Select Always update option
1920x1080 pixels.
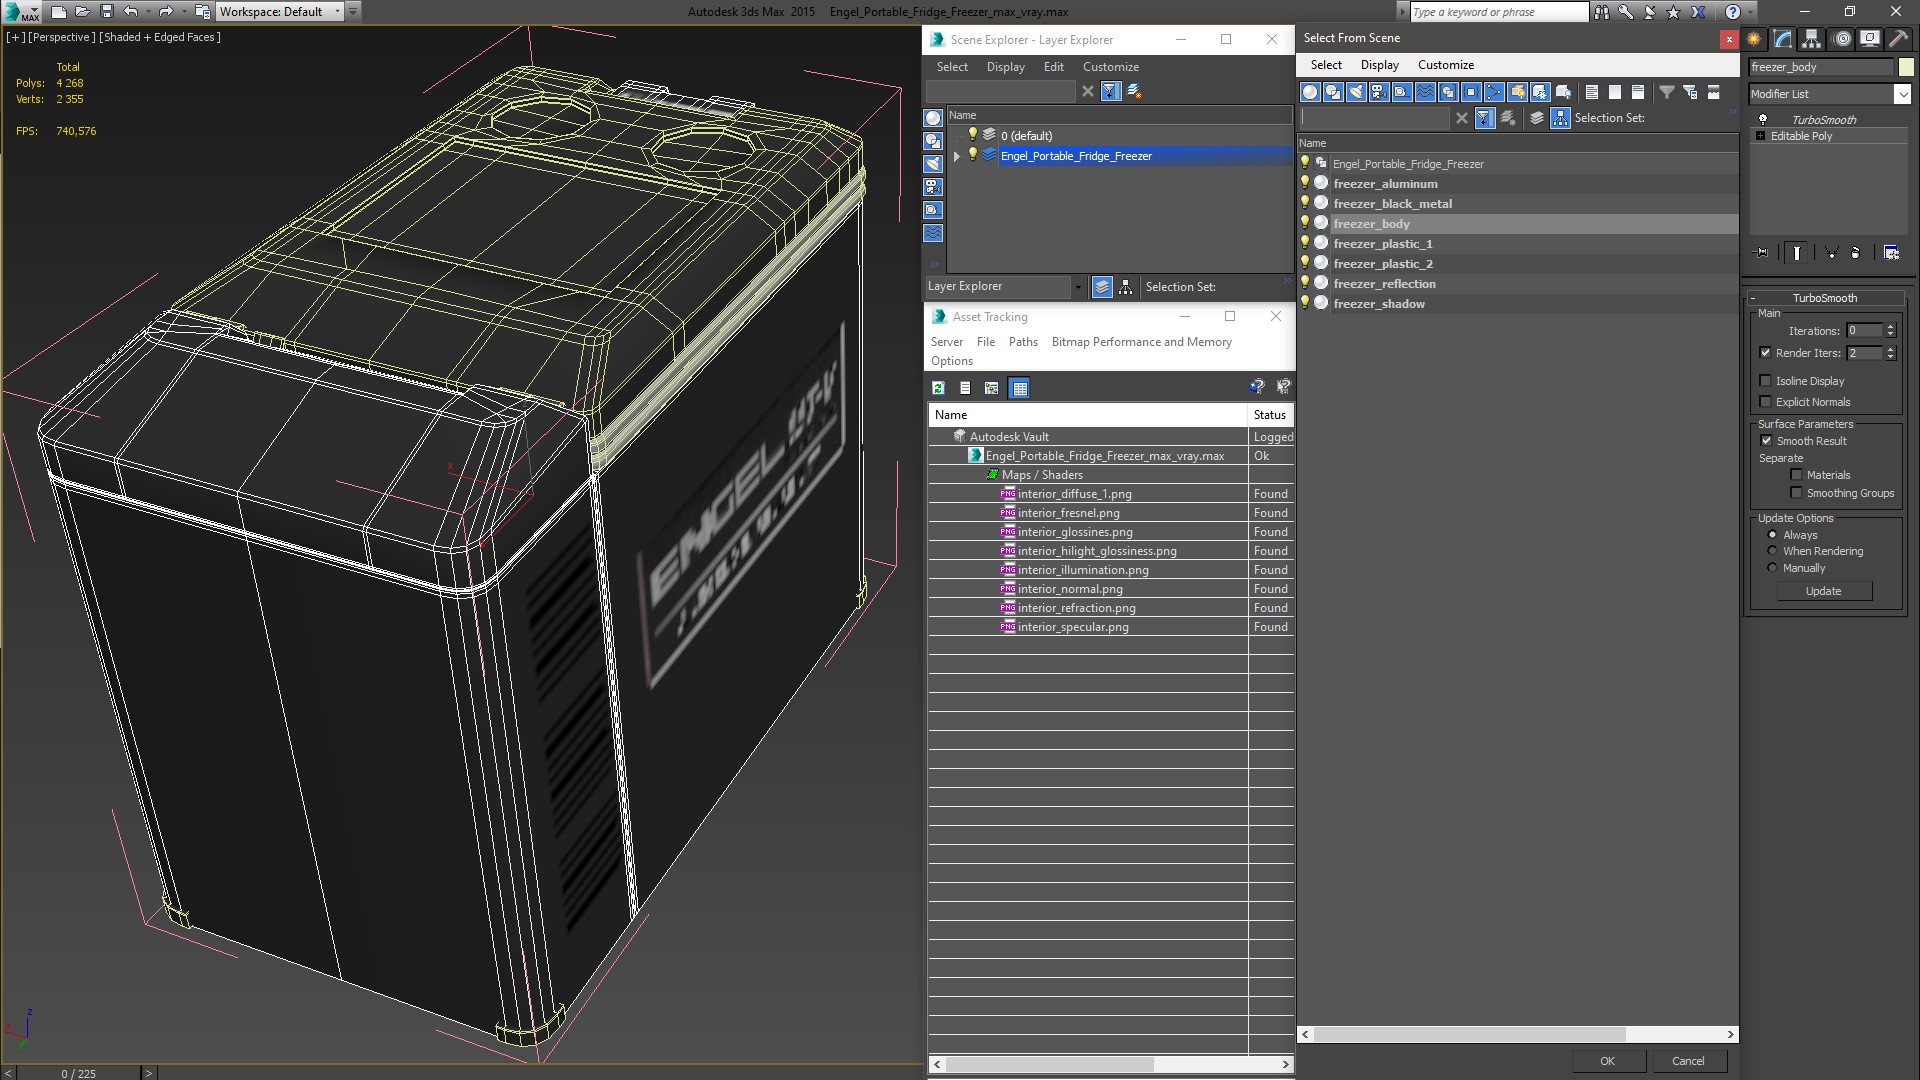click(x=1772, y=535)
